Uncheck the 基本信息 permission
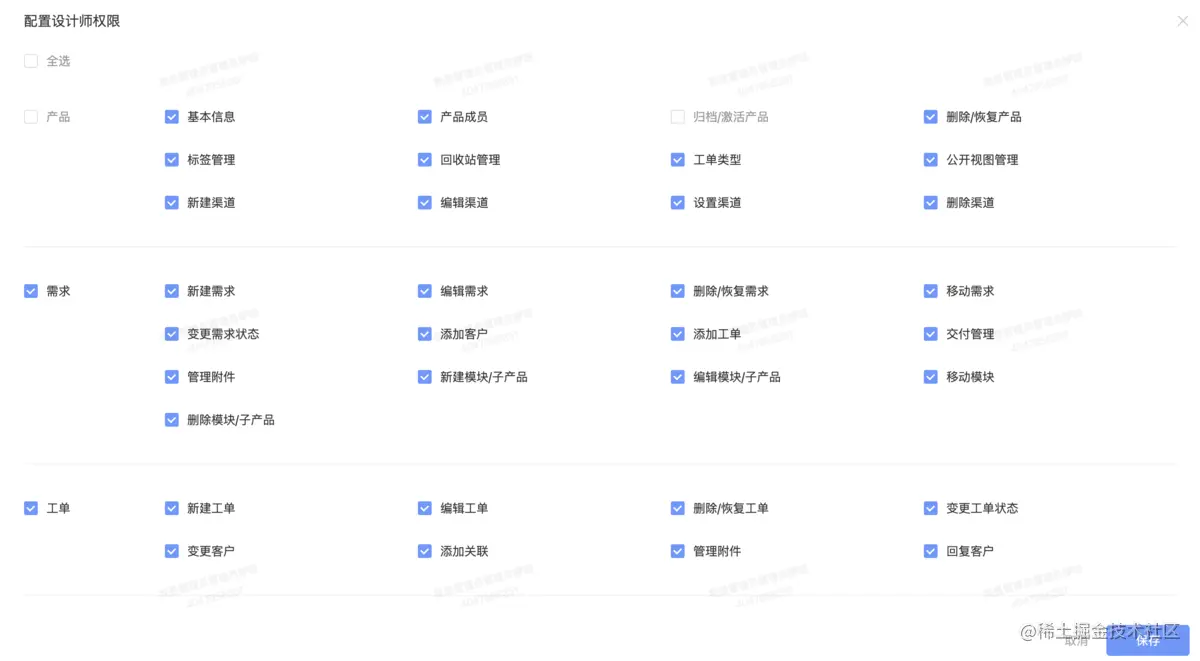This screenshot has width=1200, height=661. click(x=172, y=117)
